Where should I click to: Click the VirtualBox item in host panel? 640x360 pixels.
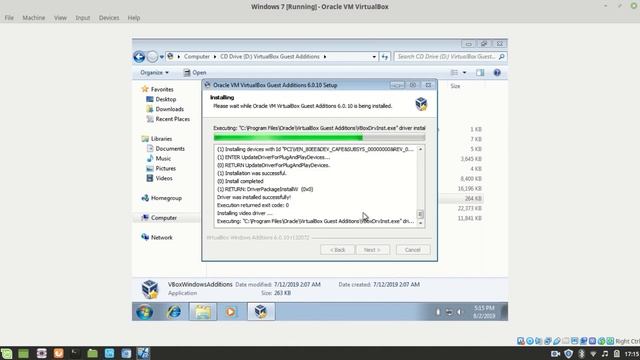[x=143, y=353]
